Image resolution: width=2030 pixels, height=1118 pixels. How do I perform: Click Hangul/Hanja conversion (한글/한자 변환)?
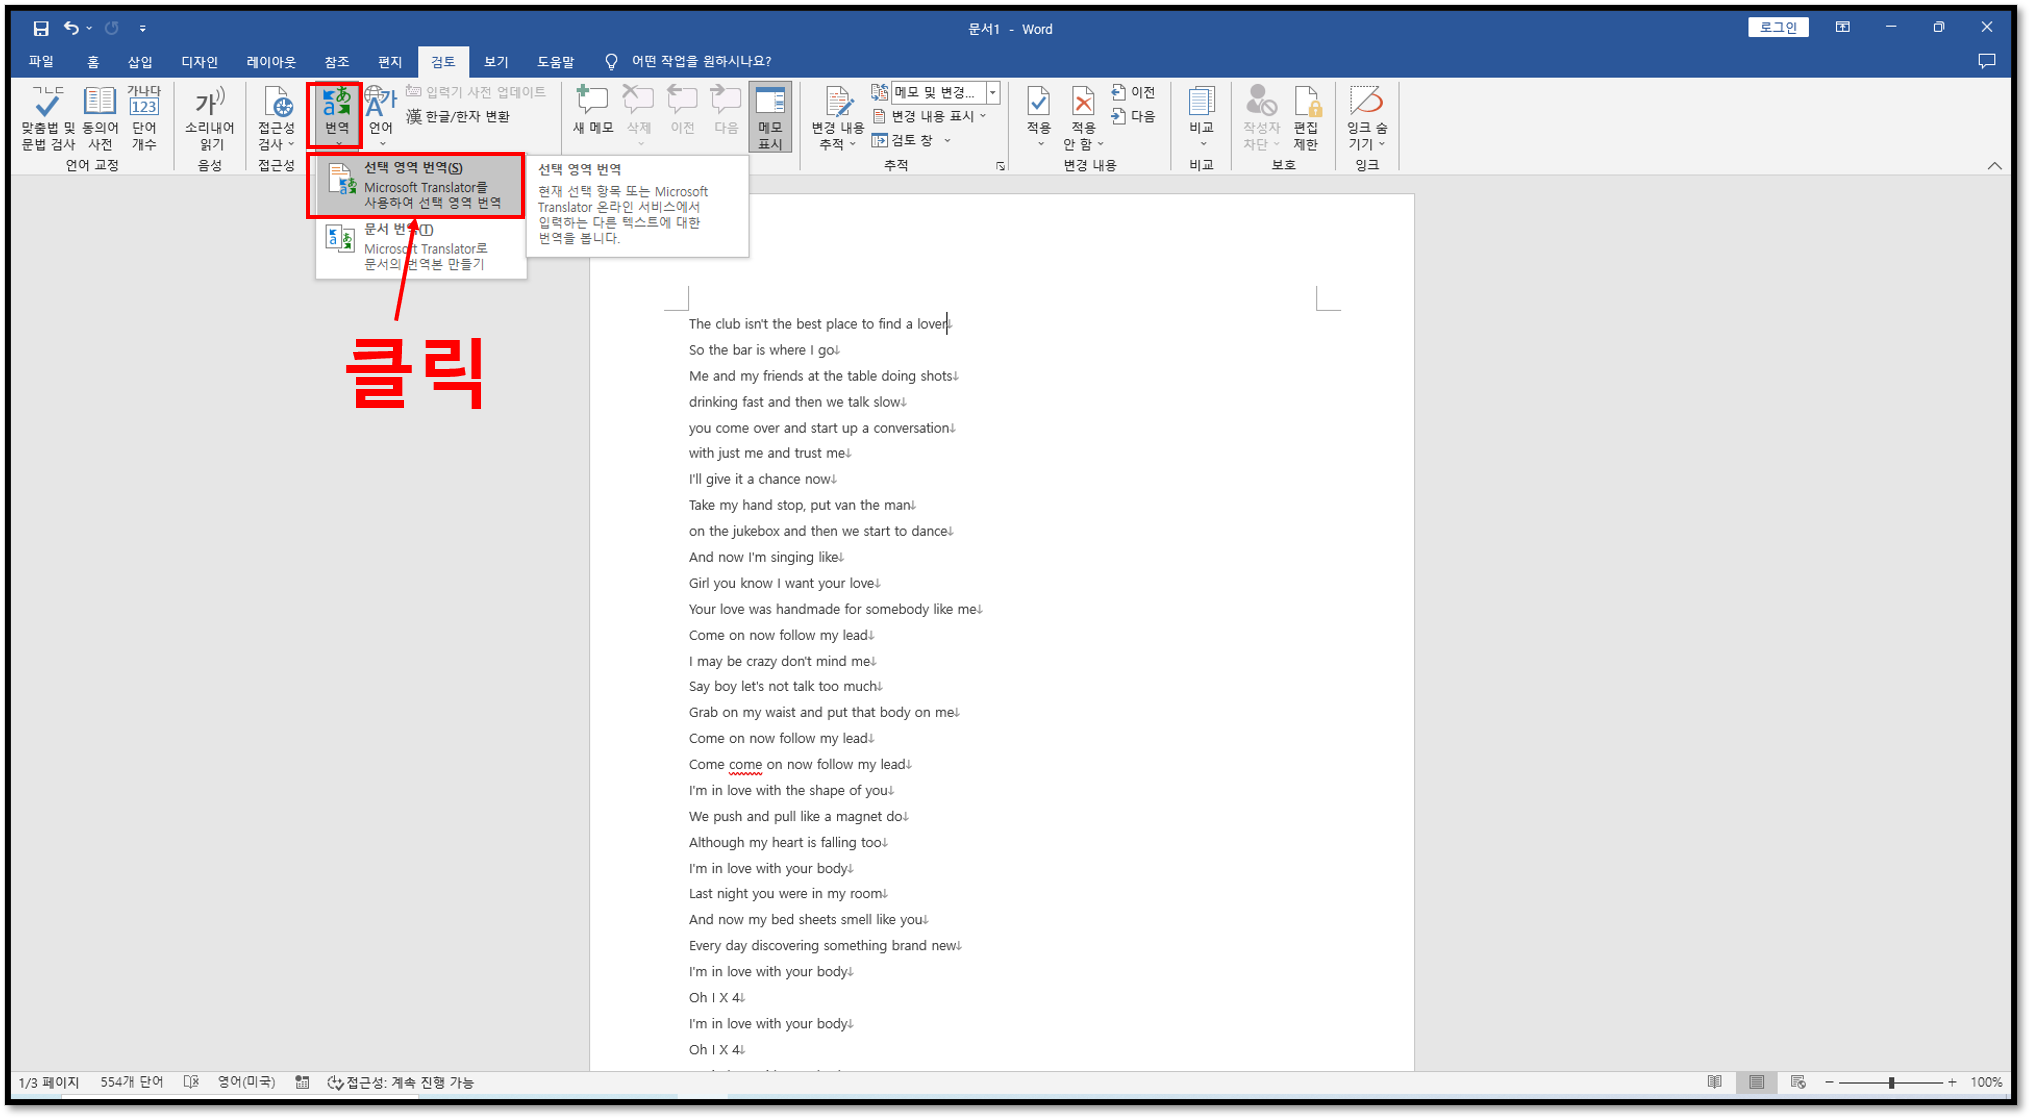click(458, 116)
